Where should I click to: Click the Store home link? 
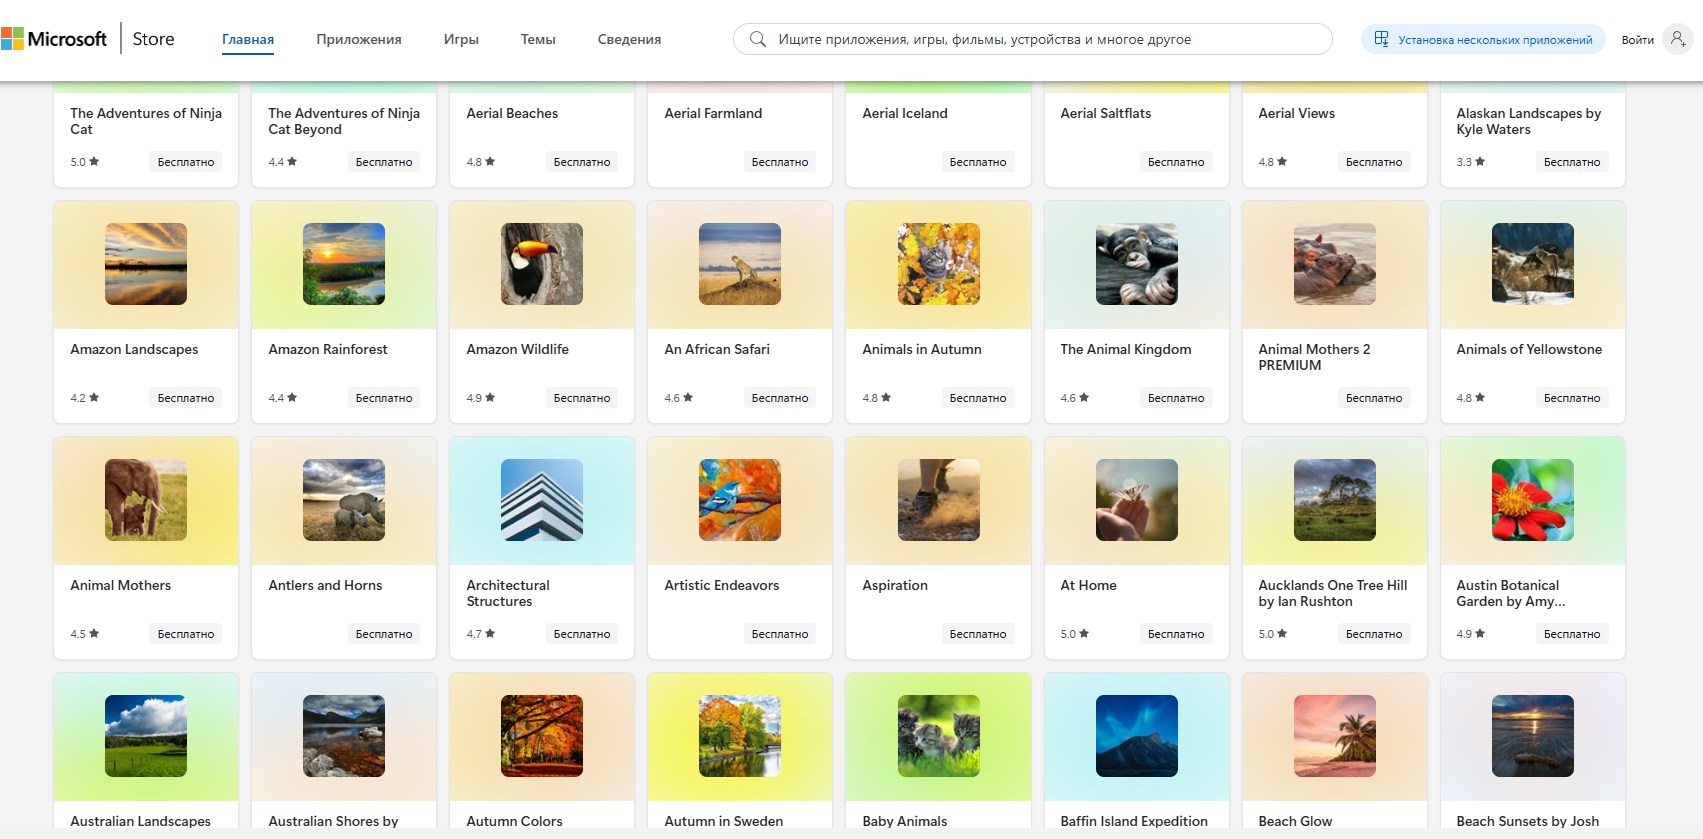point(153,39)
